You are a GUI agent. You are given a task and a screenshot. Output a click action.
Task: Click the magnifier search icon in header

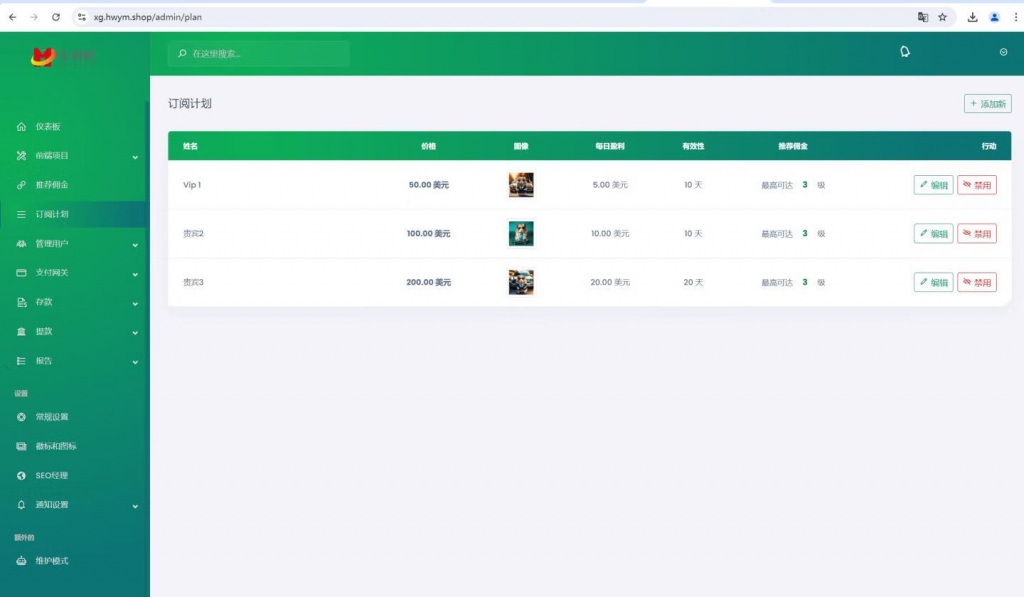click(x=182, y=54)
